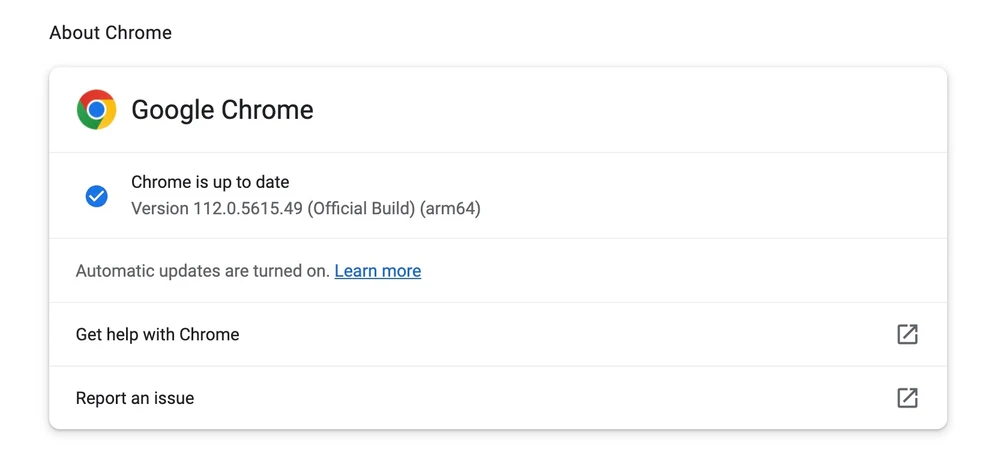
Task: Click the '(Official Build)' text
Action: pos(362,209)
